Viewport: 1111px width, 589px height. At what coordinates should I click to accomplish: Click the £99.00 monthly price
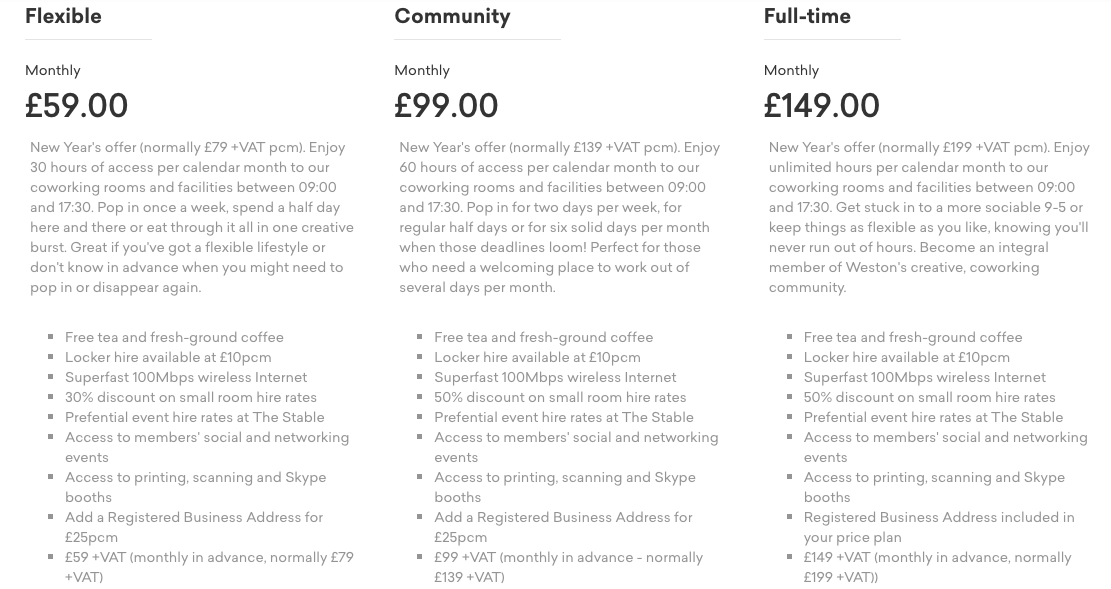pos(446,106)
